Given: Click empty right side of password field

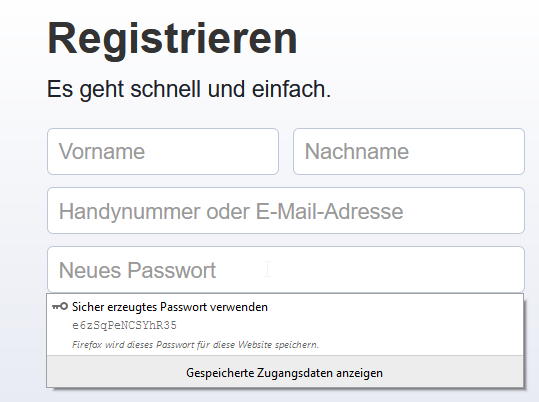Looking at the screenshot, I should tap(395, 270).
